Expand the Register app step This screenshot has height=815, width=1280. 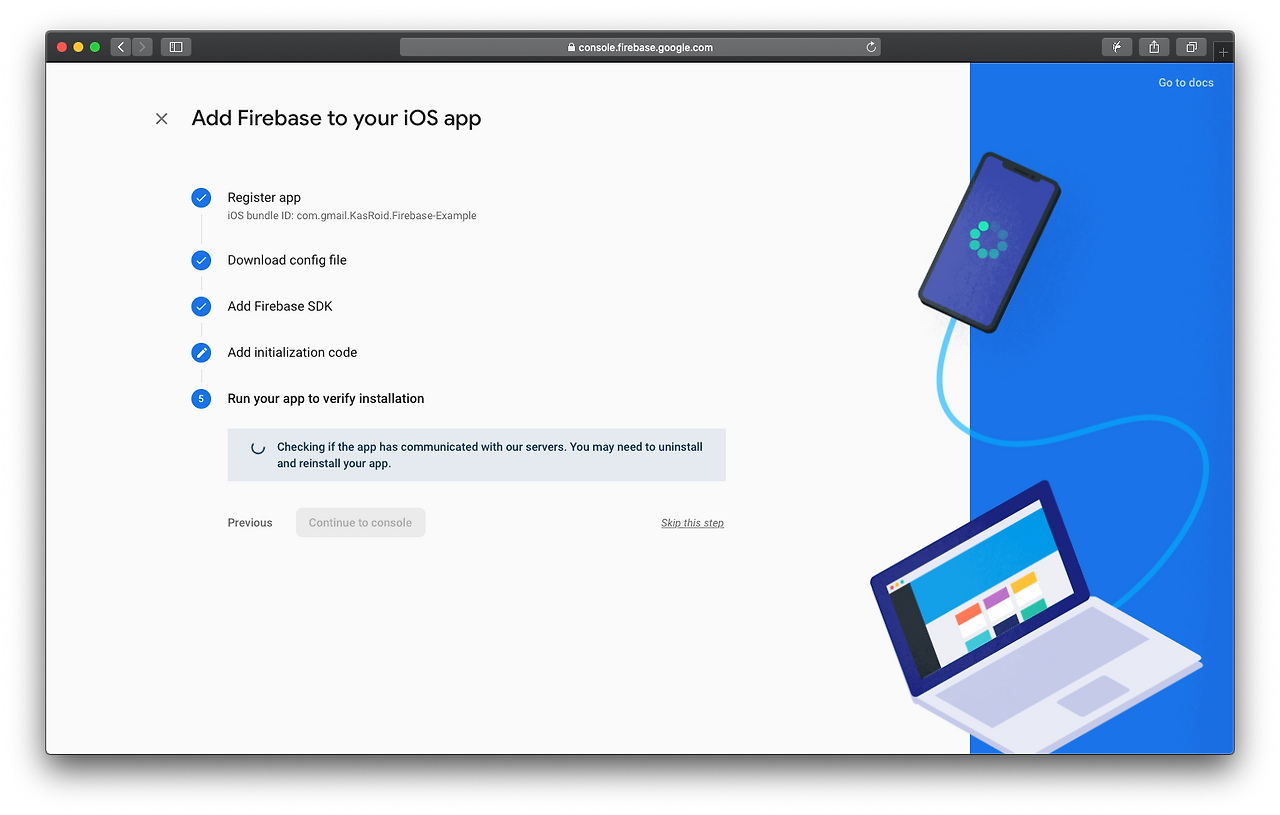pos(264,198)
